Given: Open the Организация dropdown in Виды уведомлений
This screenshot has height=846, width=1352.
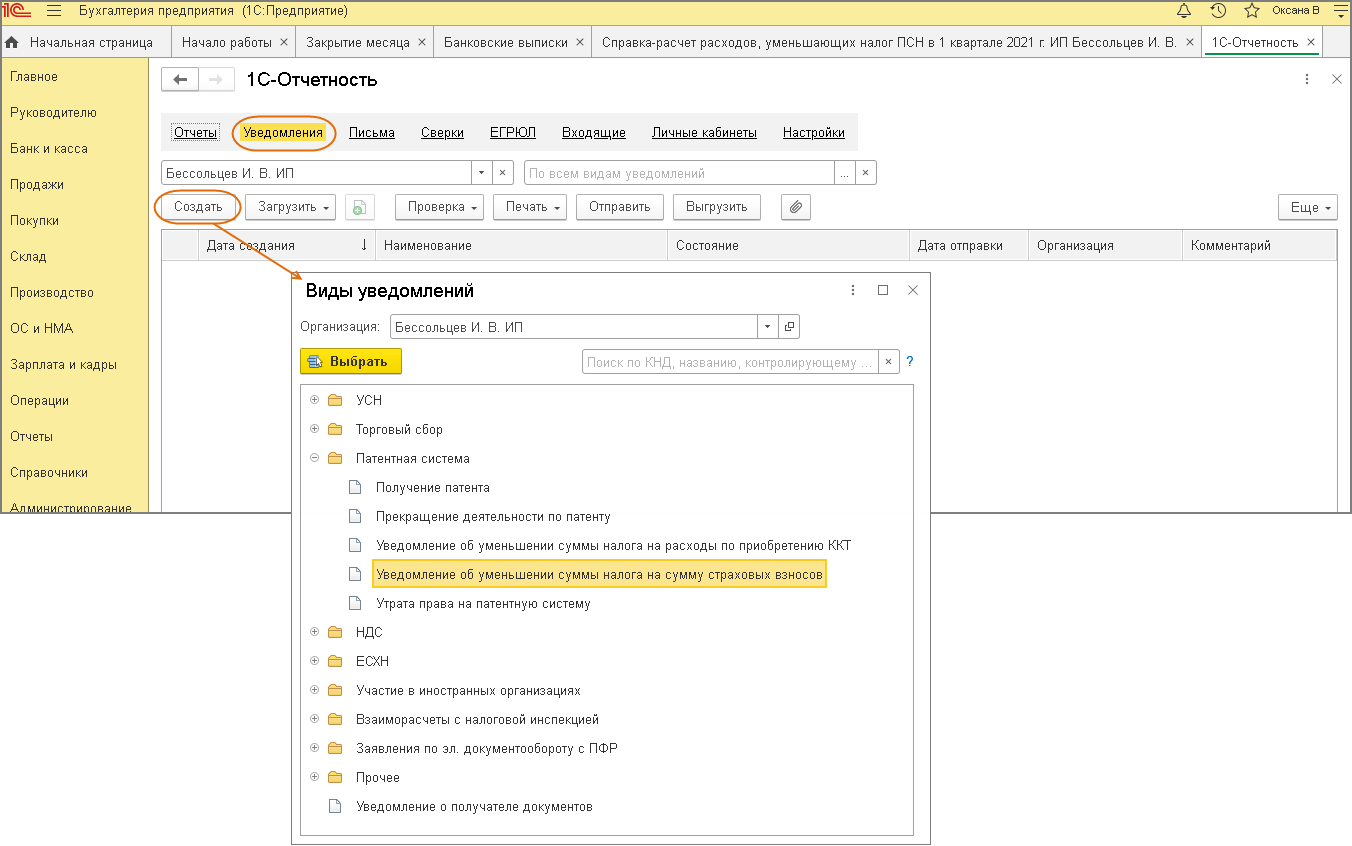Looking at the screenshot, I should 767,327.
